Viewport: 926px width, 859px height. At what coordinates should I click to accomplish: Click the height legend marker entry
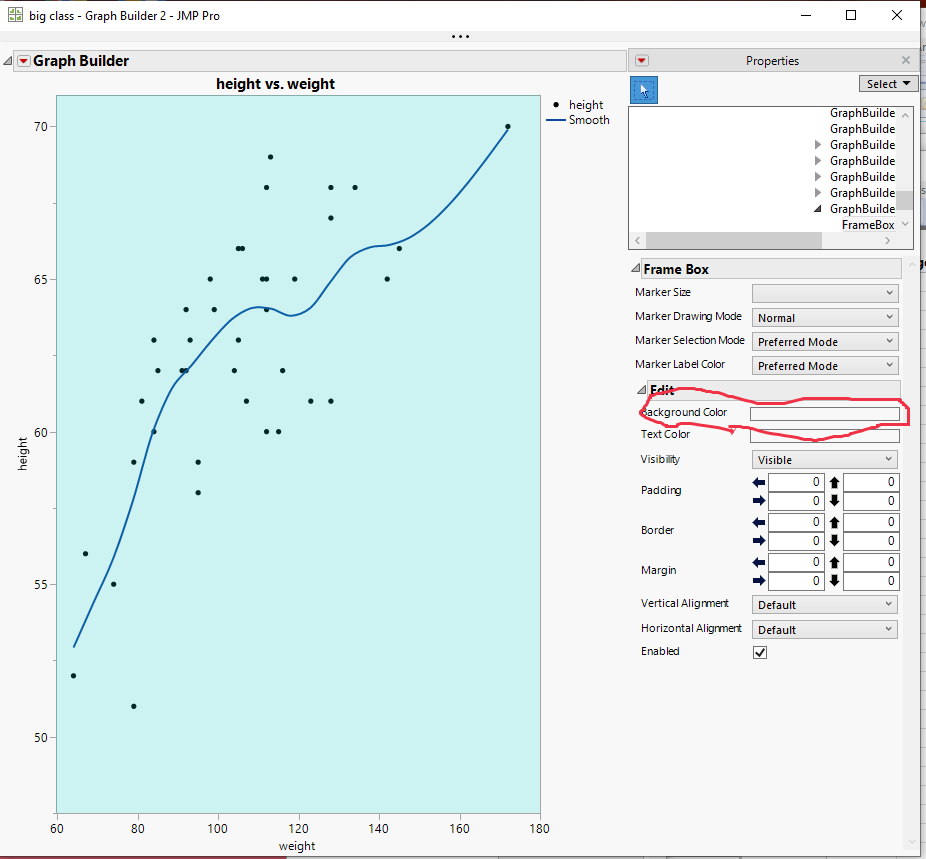click(578, 105)
